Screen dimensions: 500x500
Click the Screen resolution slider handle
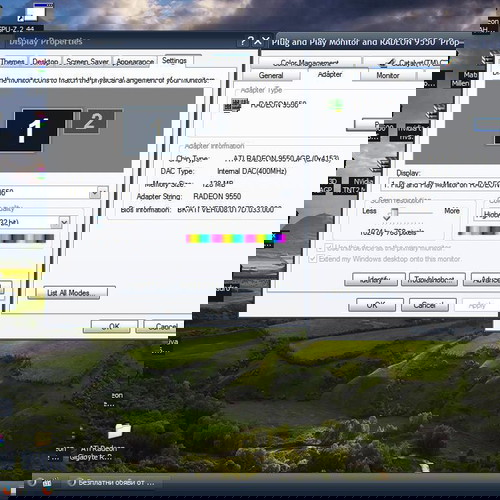tap(395, 212)
